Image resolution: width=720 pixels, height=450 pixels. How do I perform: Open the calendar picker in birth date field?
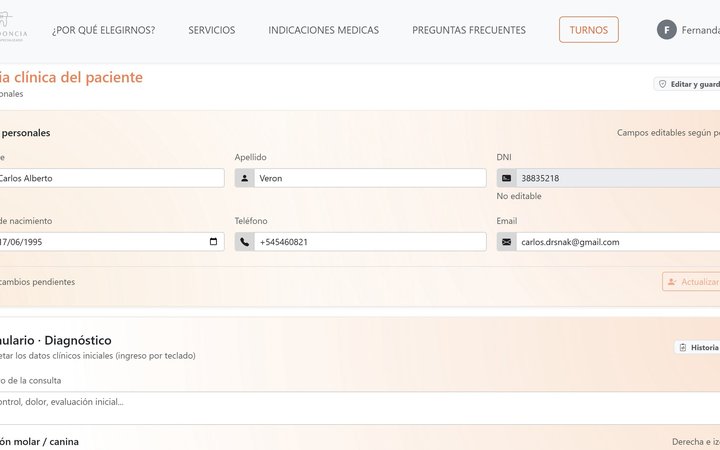(213, 242)
